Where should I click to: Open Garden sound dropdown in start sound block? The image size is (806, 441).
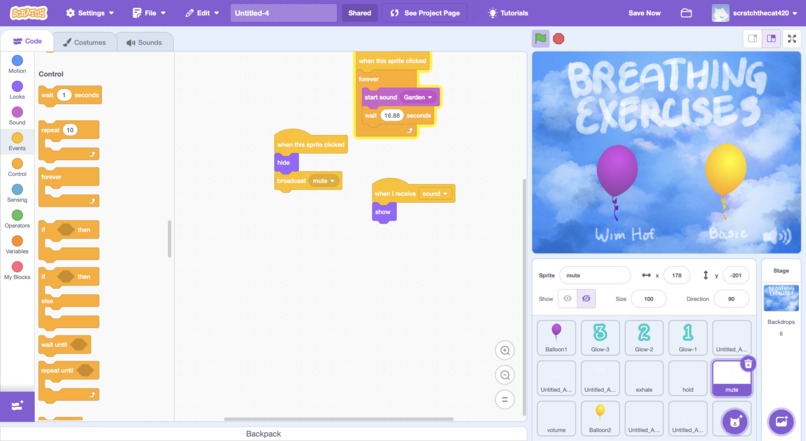(x=417, y=97)
